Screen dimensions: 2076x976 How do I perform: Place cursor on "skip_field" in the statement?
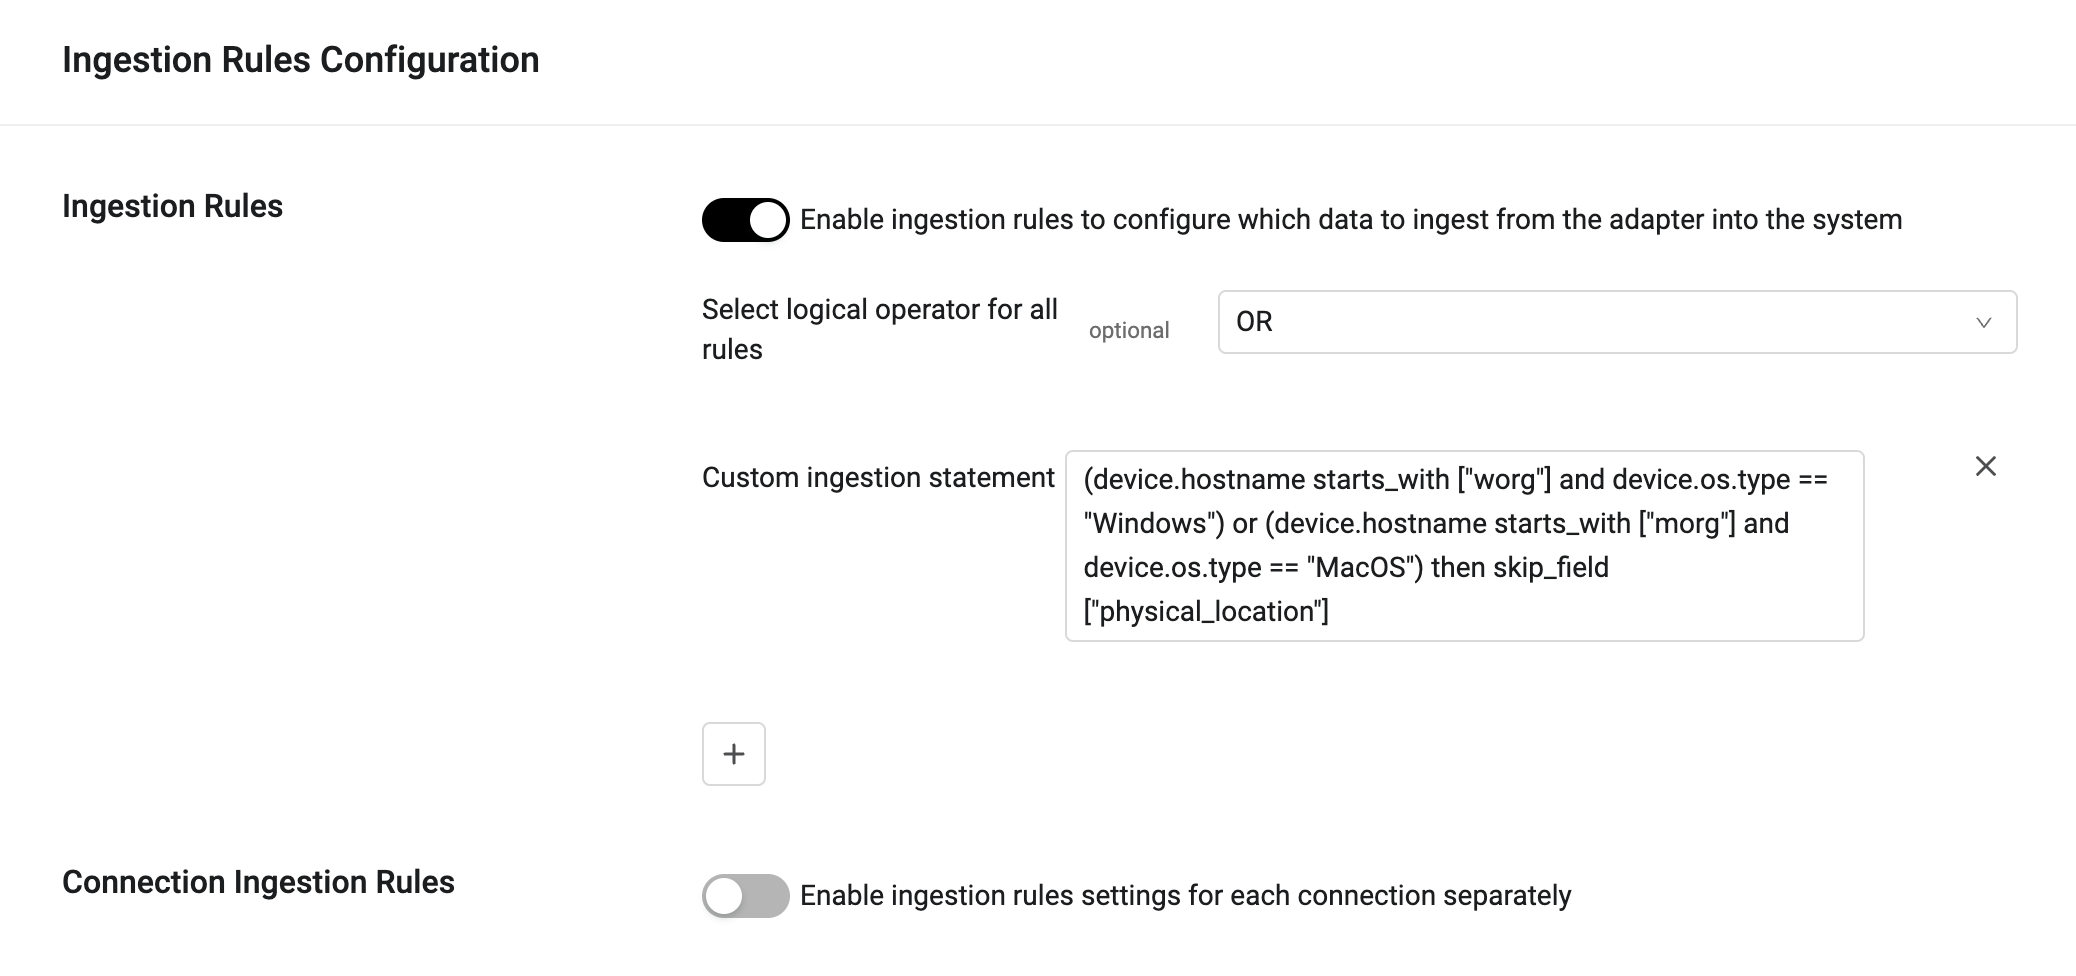[1550, 568]
